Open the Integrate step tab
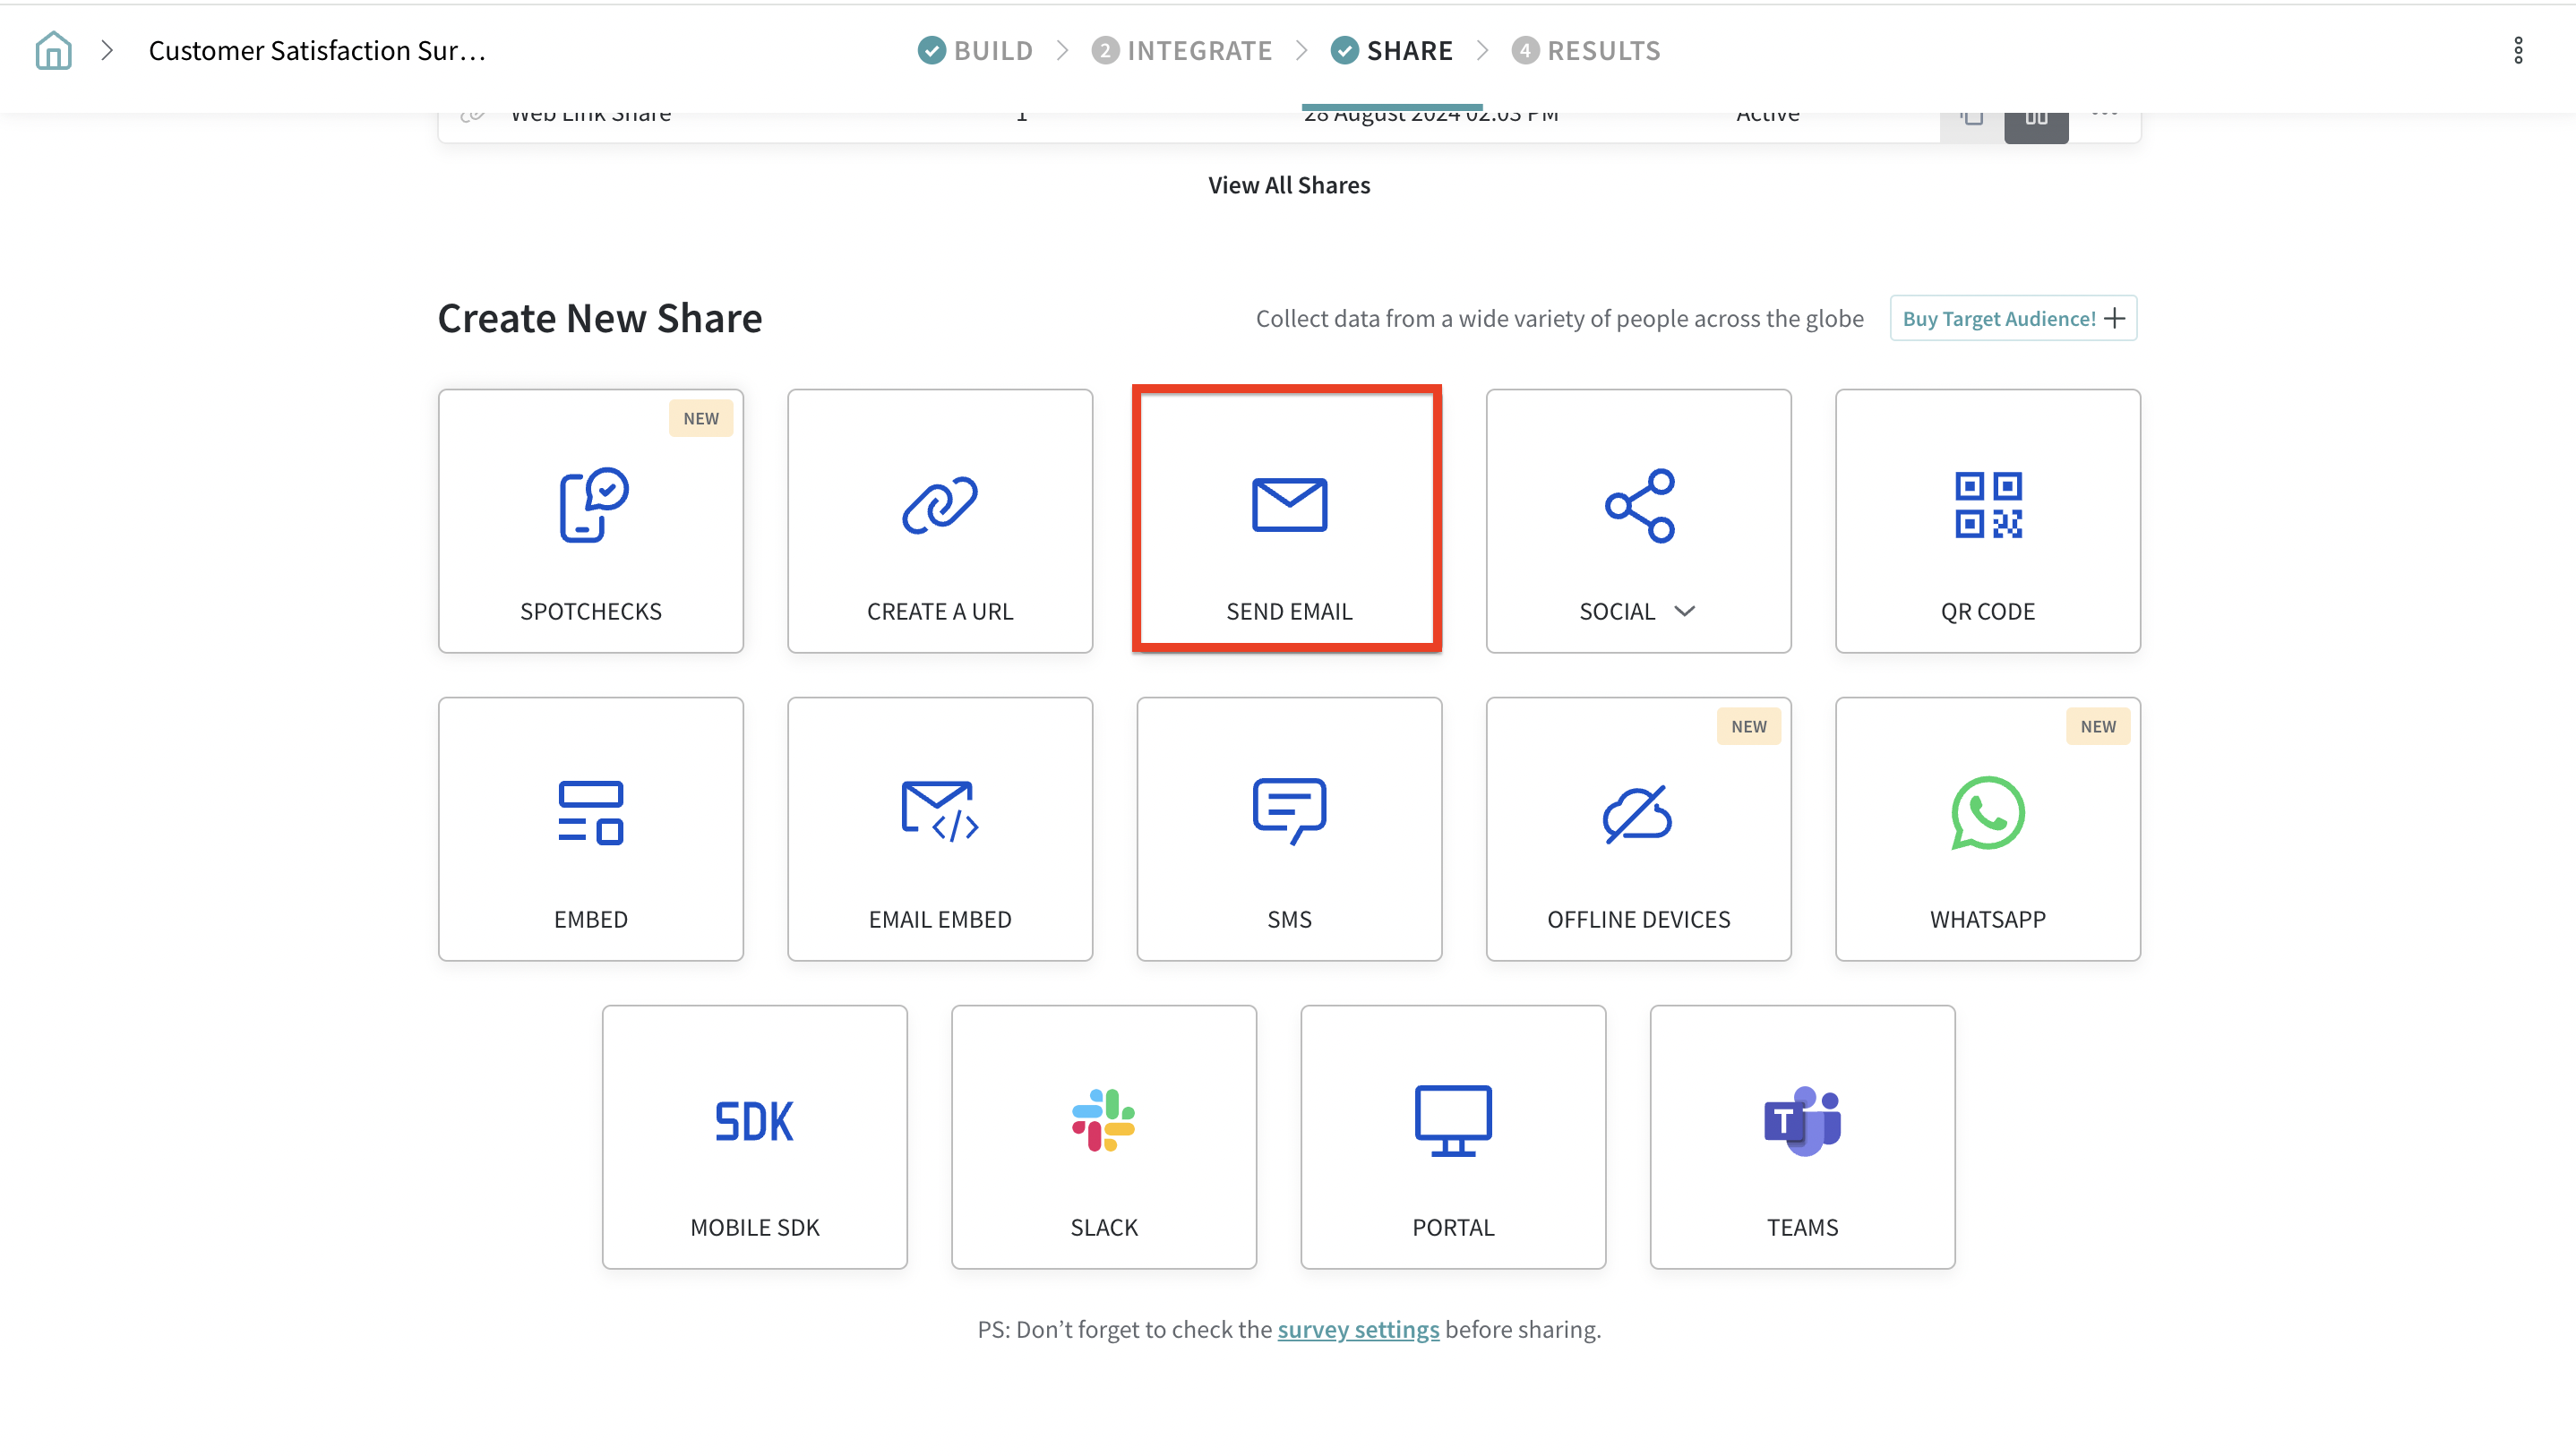 click(x=1182, y=50)
